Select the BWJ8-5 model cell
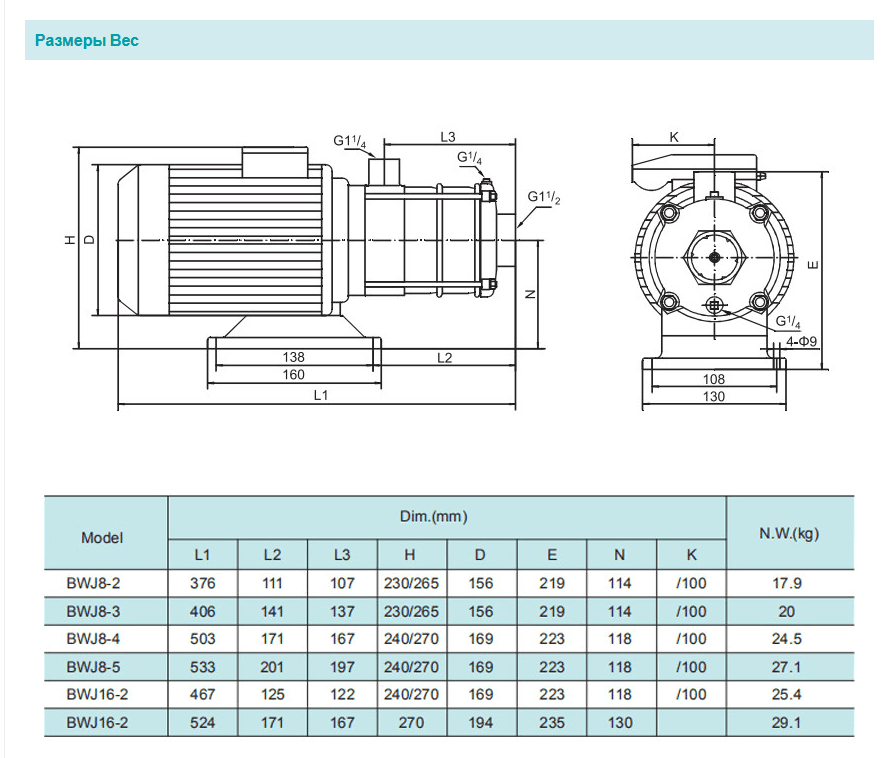 click(93, 666)
